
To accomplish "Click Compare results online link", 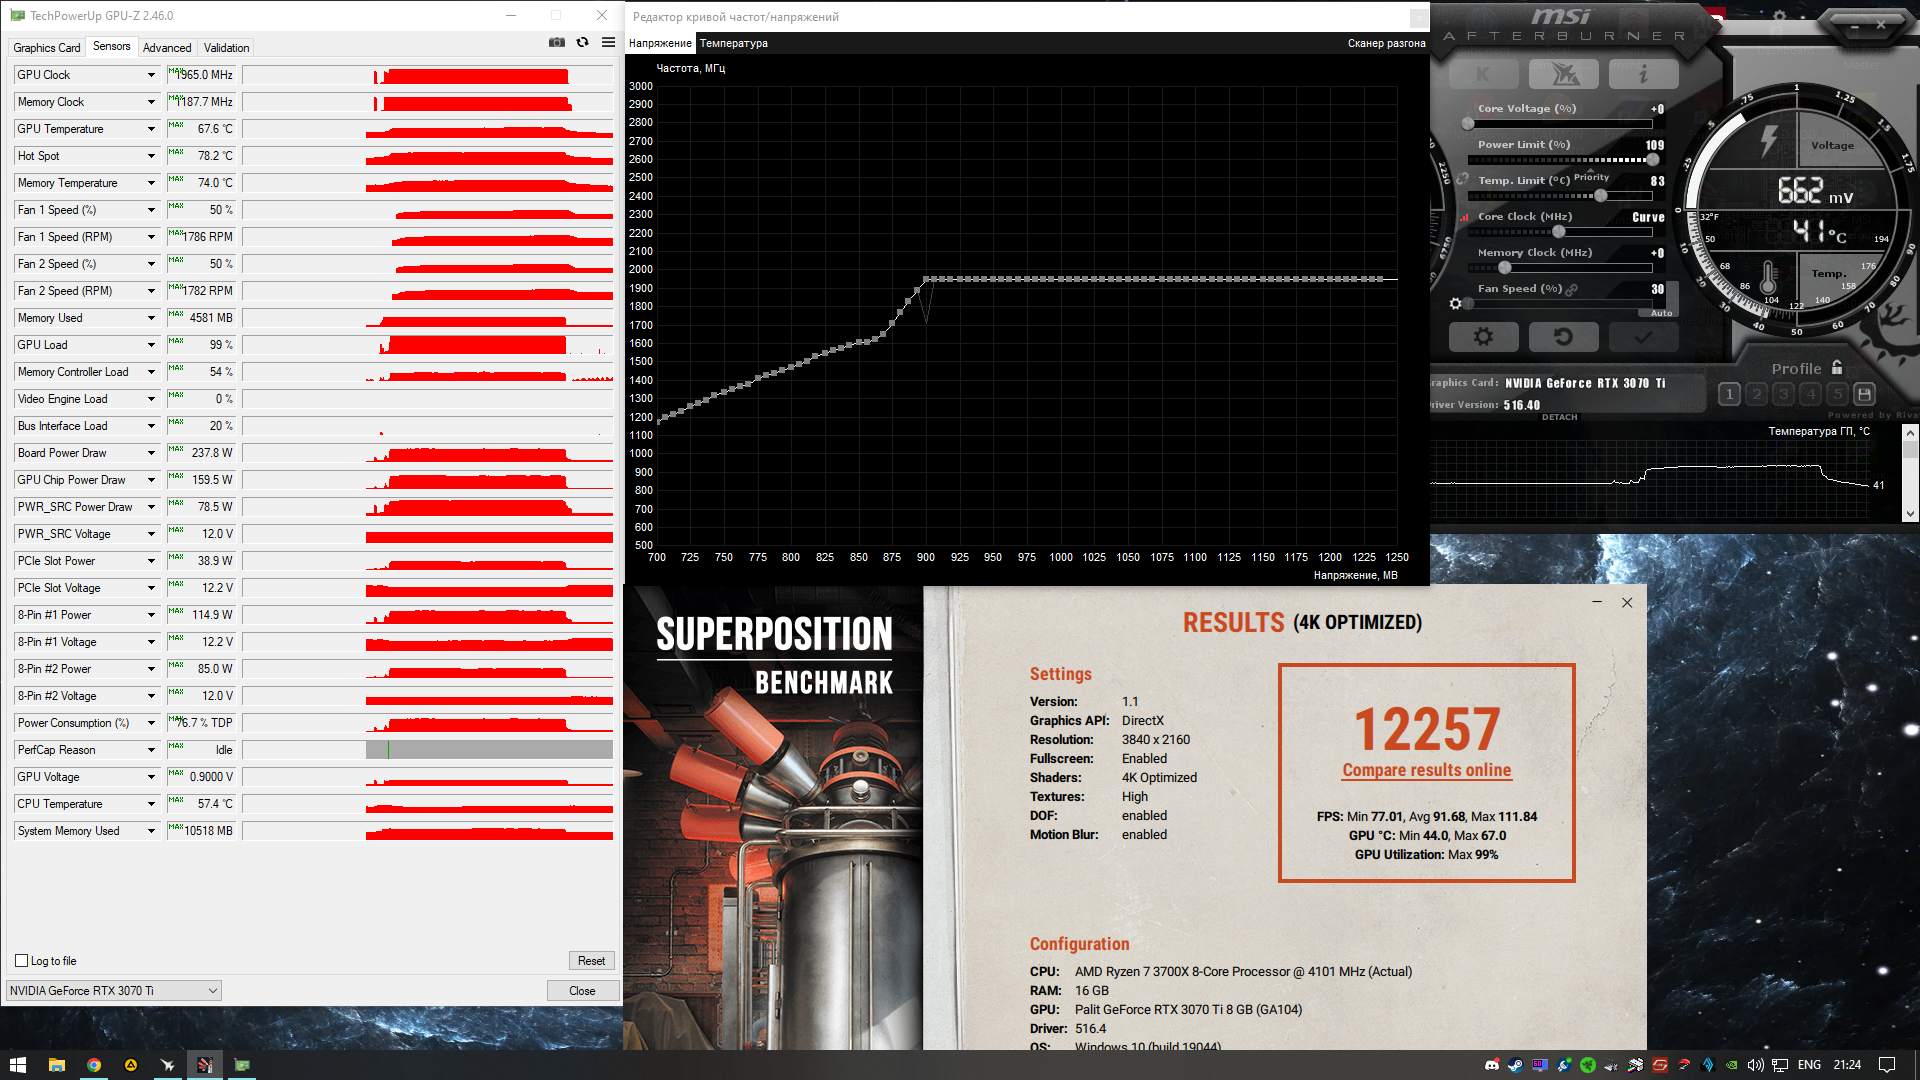I will click(1426, 770).
